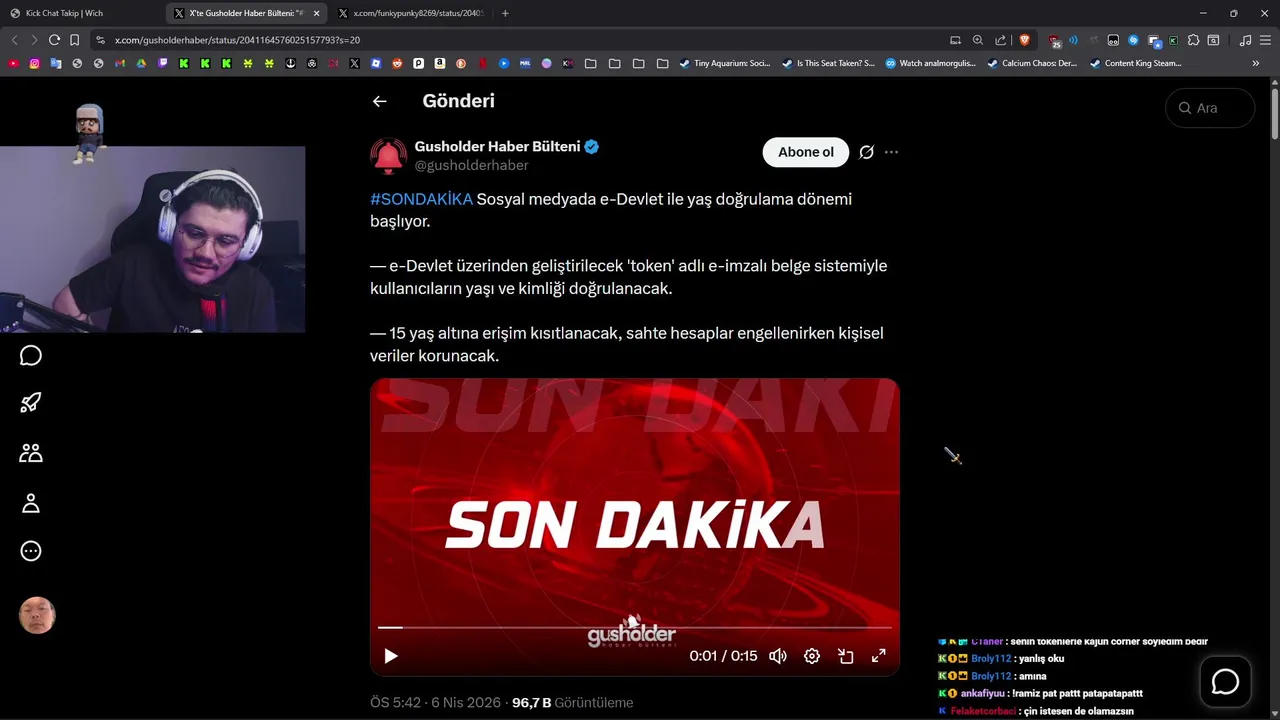
Task: Open the Instagram bookmark icon
Action: click(x=34, y=63)
